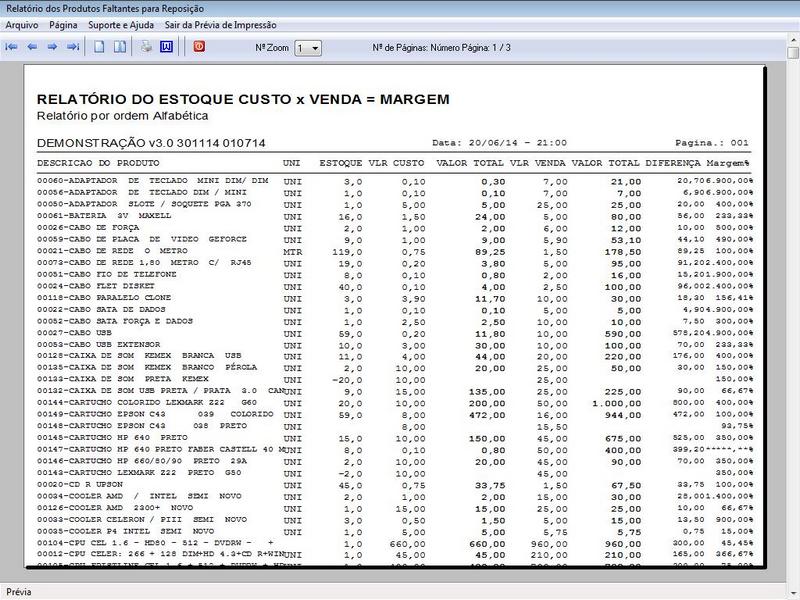Click row 00060-ADAPTADOR DE TECLADO MINI DIM
The width and height of the screenshot is (800, 600).
click(x=394, y=181)
